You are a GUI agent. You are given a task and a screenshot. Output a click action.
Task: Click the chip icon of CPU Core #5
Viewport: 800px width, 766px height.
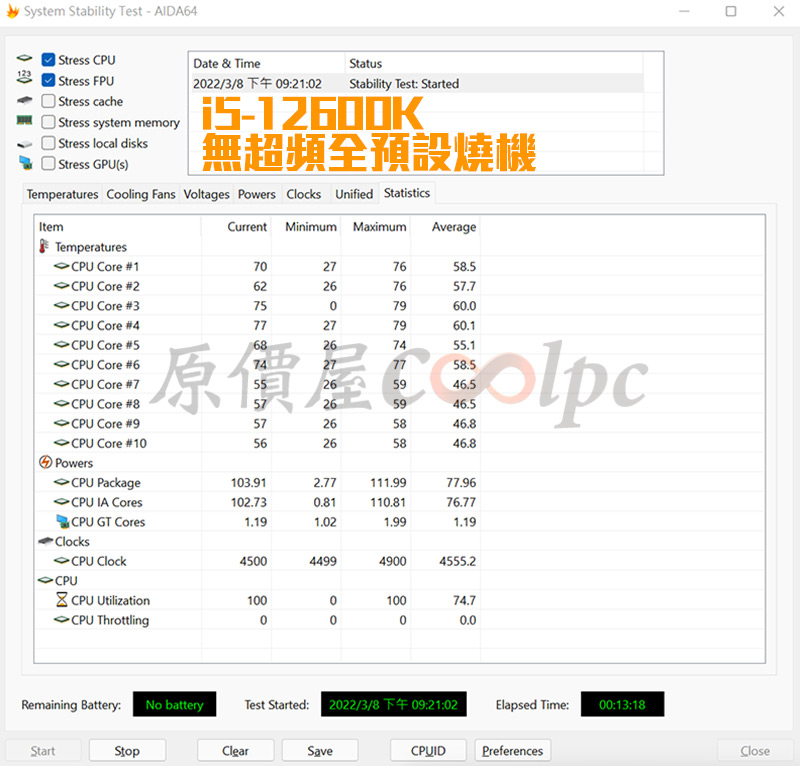pyautogui.click(x=62, y=344)
